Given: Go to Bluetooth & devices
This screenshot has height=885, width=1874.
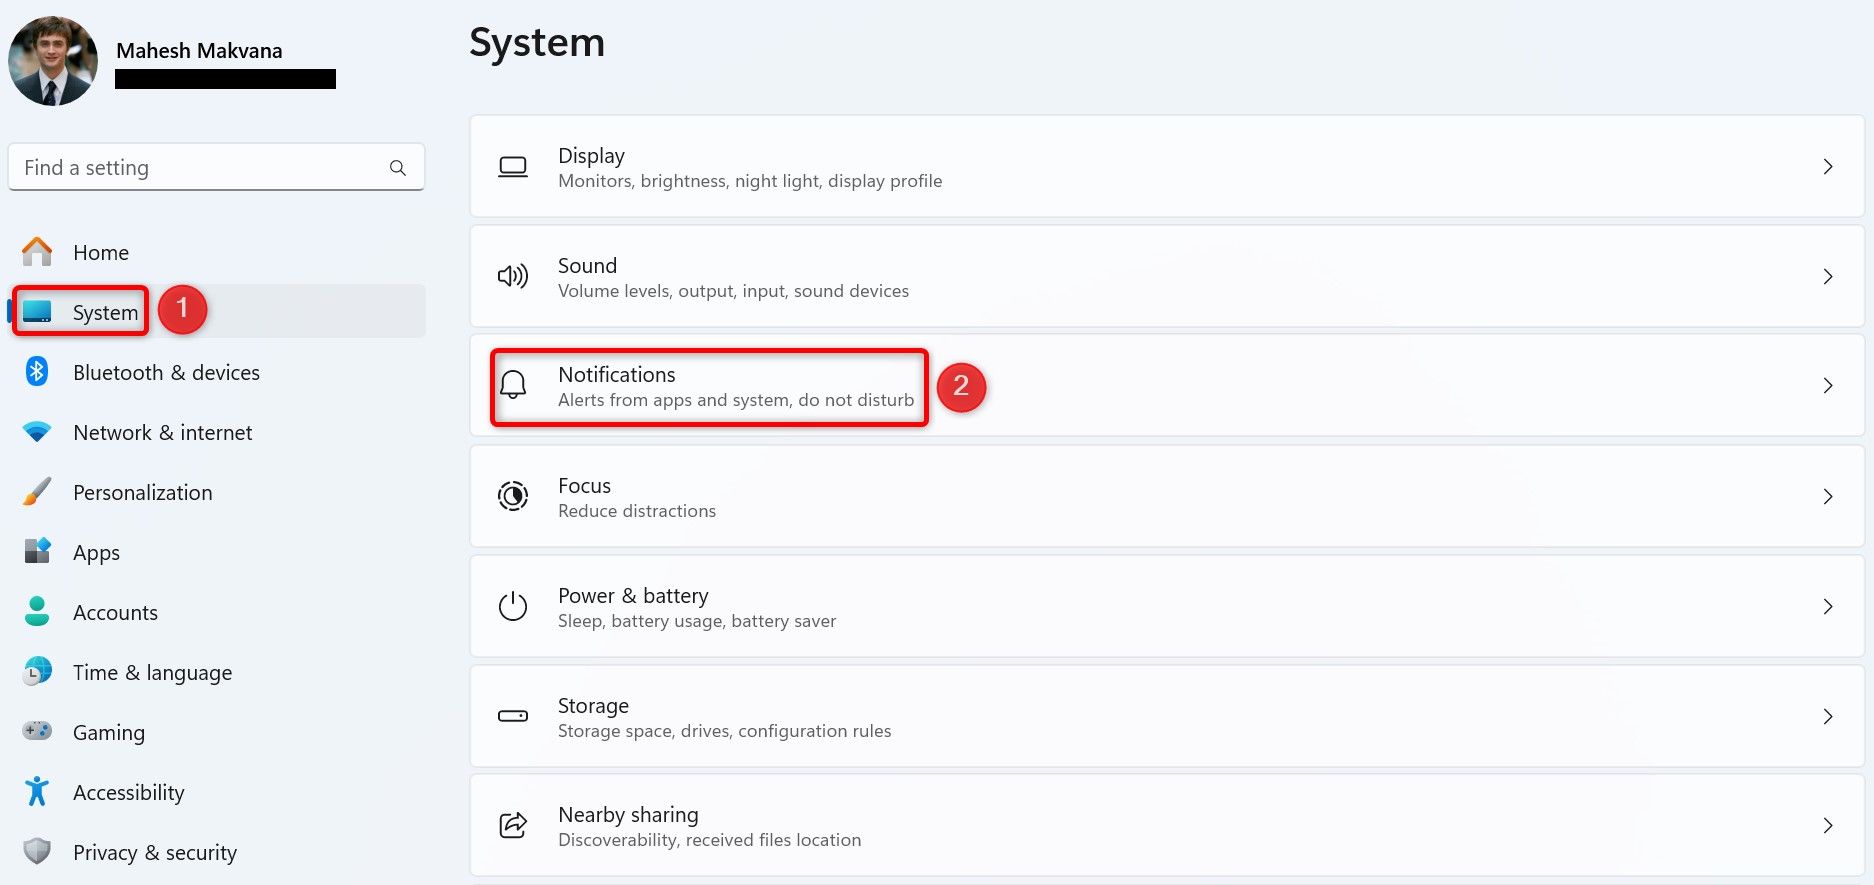Looking at the screenshot, I should coord(217,372).
